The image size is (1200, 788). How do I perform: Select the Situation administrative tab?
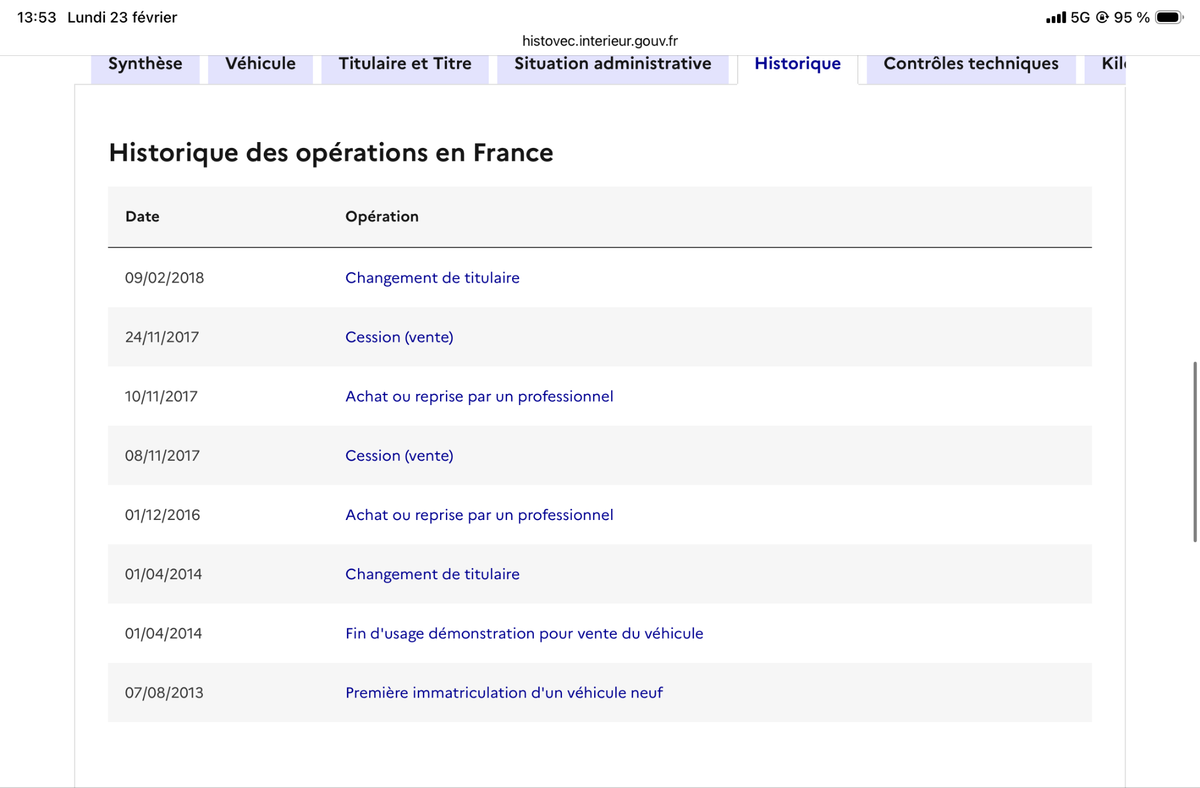pyautogui.click(x=613, y=64)
